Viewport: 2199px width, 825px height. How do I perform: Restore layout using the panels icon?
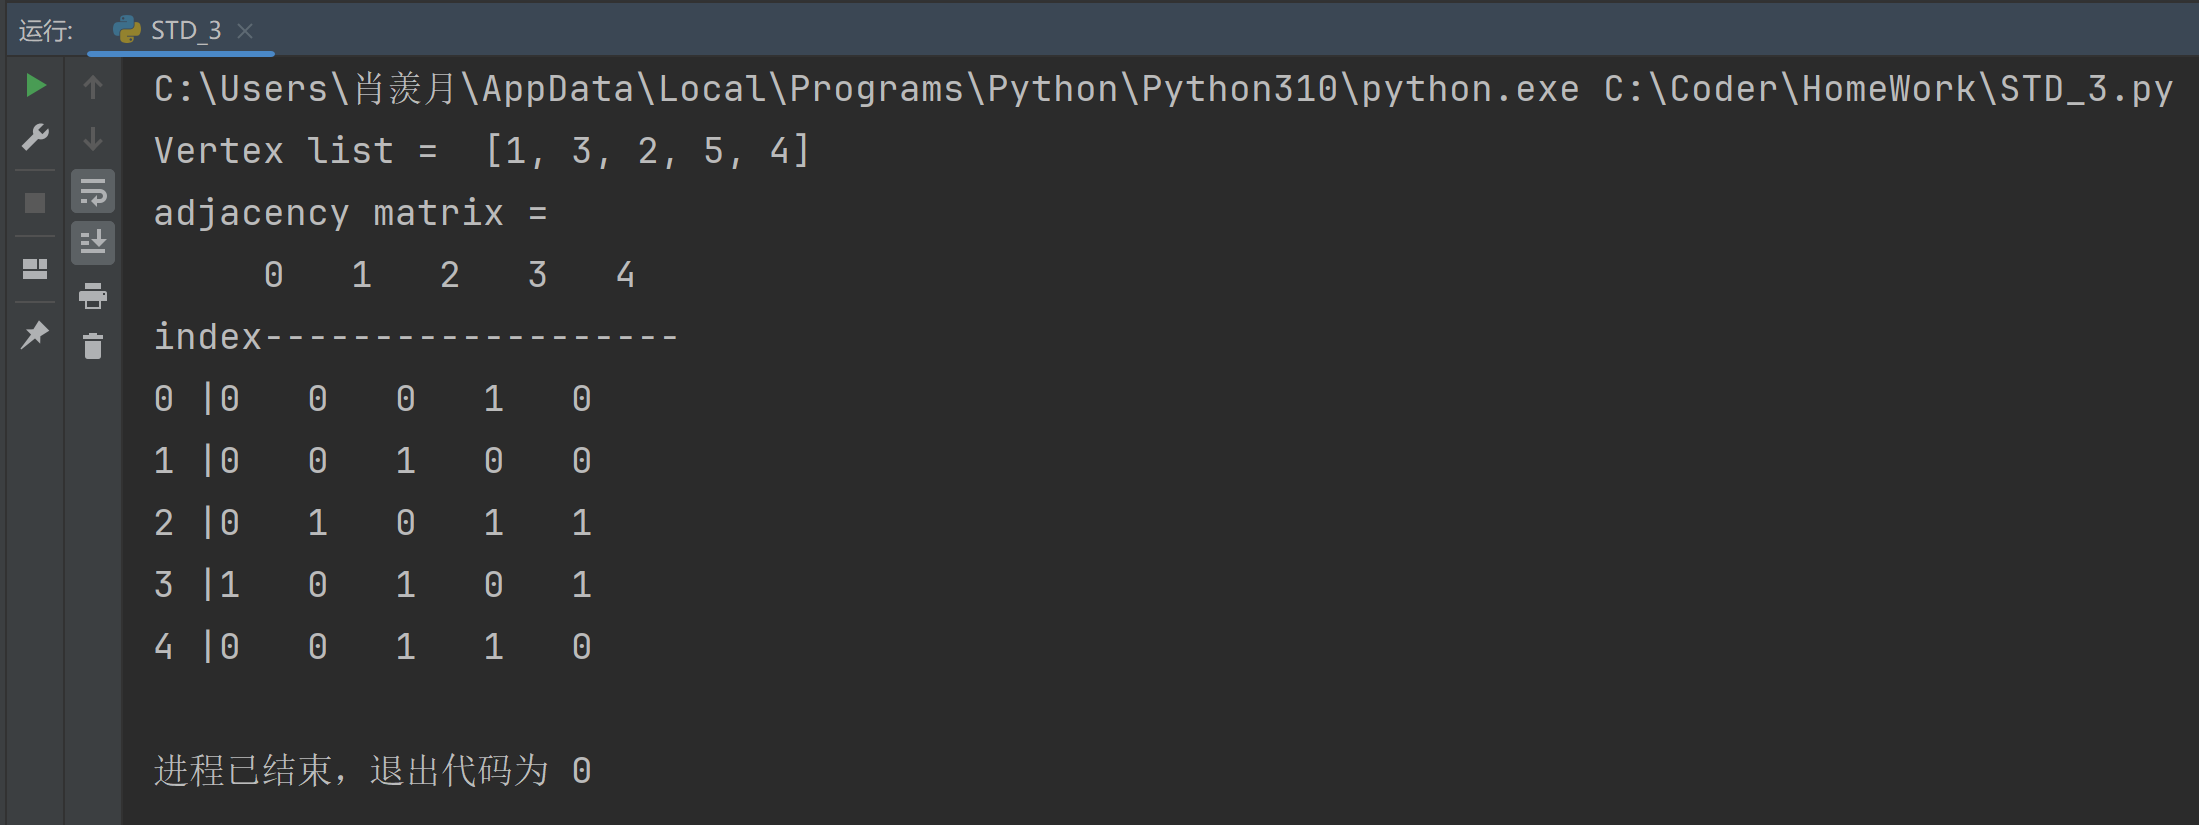(35, 269)
